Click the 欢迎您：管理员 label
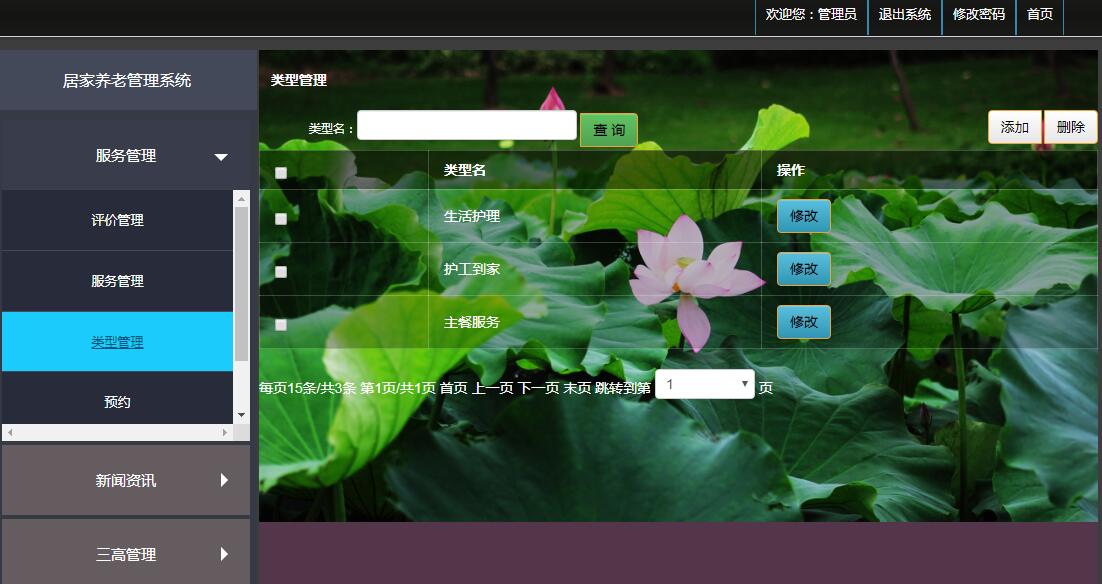Image resolution: width=1102 pixels, height=584 pixels. tap(811, 15)
